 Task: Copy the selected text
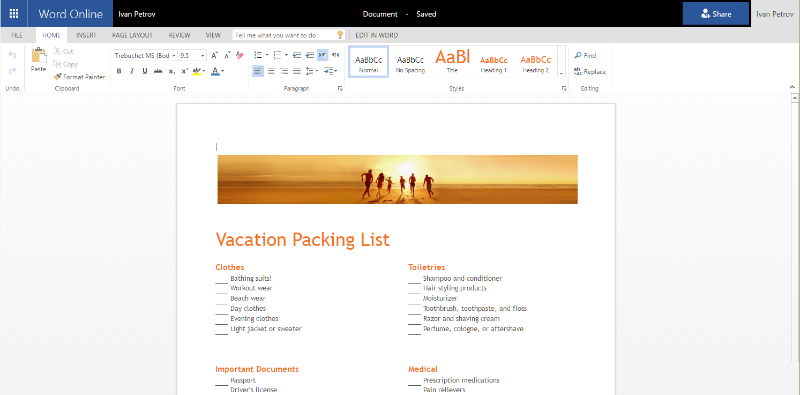coord(66,64)
